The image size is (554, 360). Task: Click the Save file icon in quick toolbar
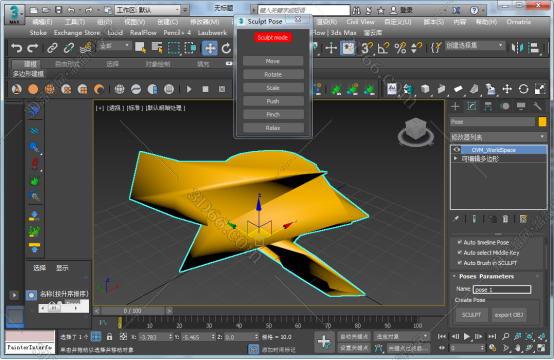point(59,10)
